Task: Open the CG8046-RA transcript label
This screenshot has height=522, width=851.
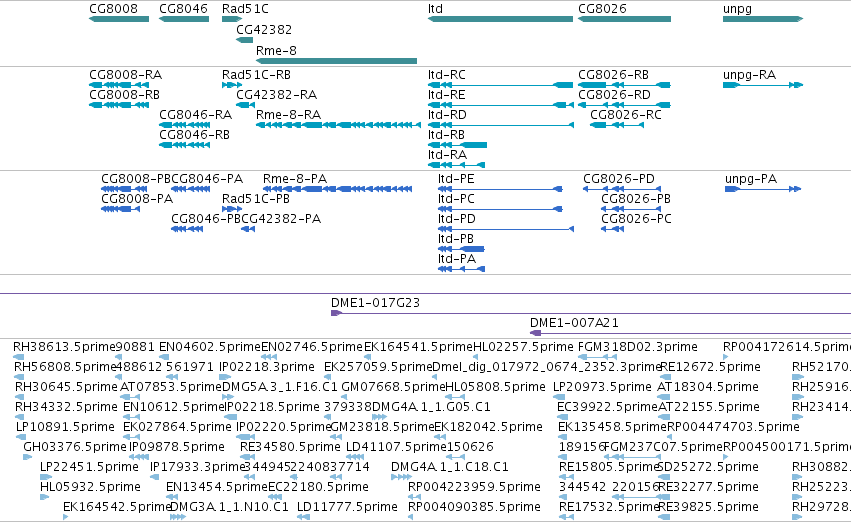Action: tap(195, 114)
